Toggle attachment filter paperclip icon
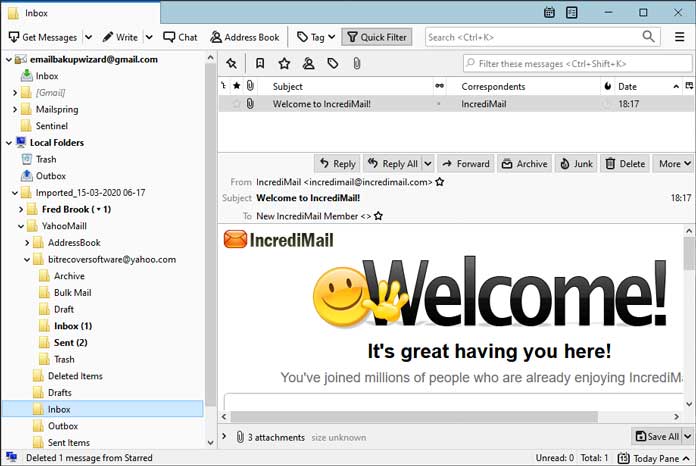 (x=356, y=64)
